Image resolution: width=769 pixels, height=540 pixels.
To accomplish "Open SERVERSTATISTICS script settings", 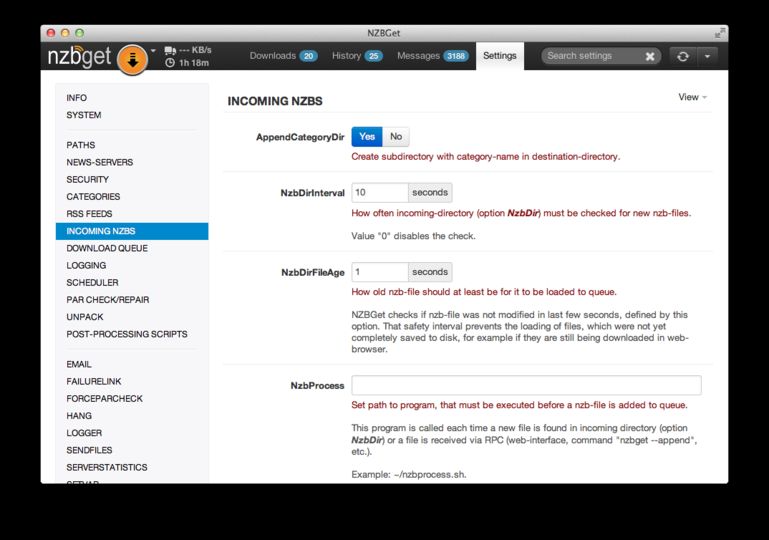I will click(107, 467).
